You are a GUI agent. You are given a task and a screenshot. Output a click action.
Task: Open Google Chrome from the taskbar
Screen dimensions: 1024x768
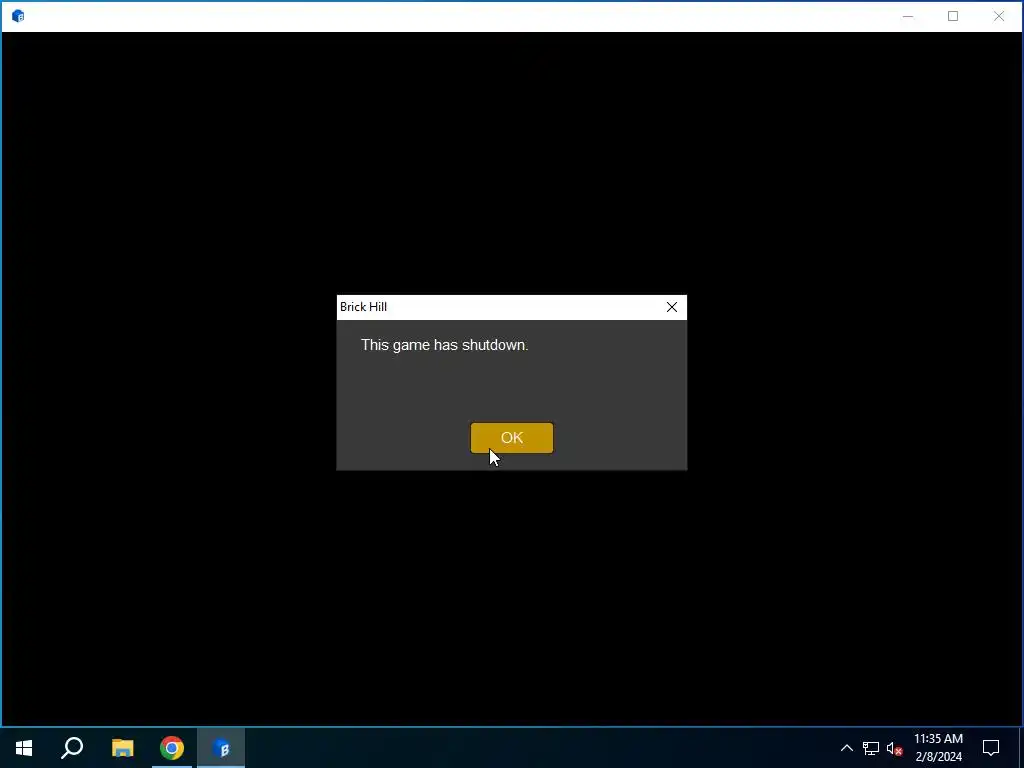click(x=172, y=748)
